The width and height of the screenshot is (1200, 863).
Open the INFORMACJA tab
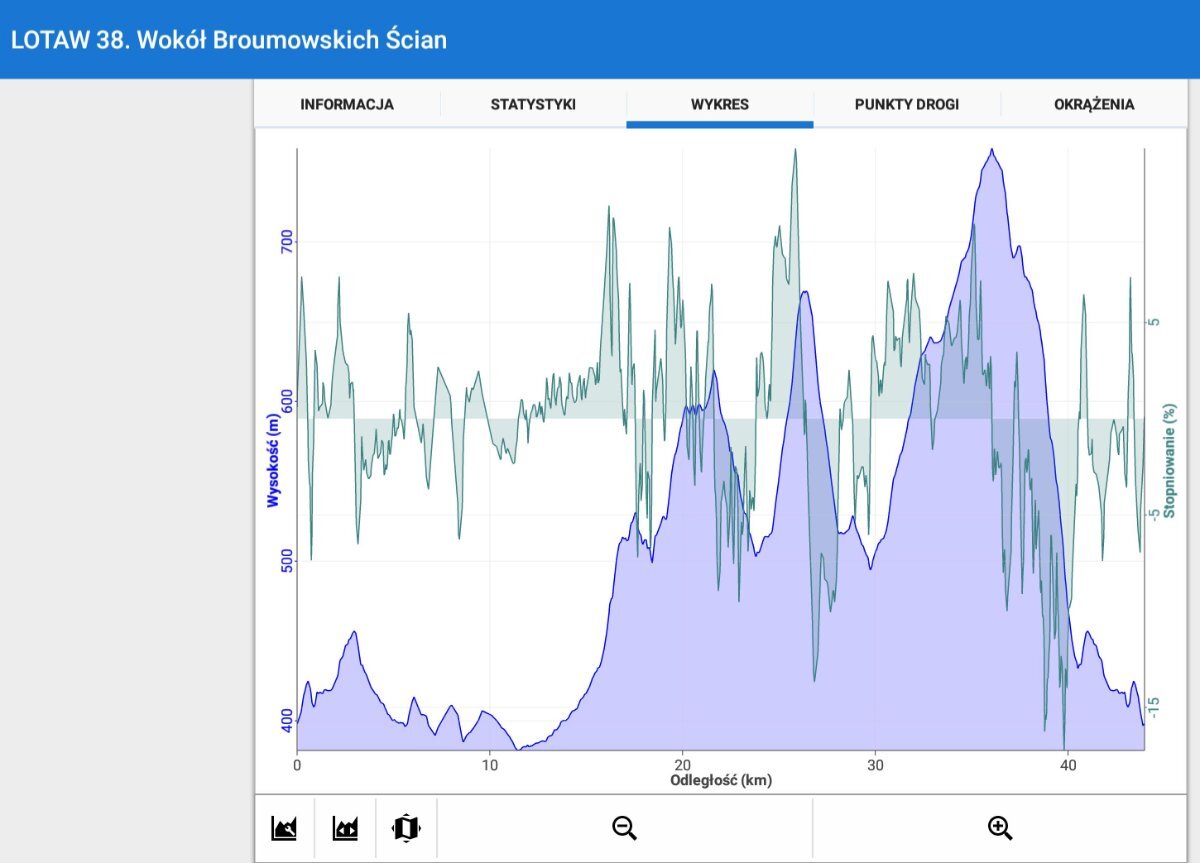(347, 104)
